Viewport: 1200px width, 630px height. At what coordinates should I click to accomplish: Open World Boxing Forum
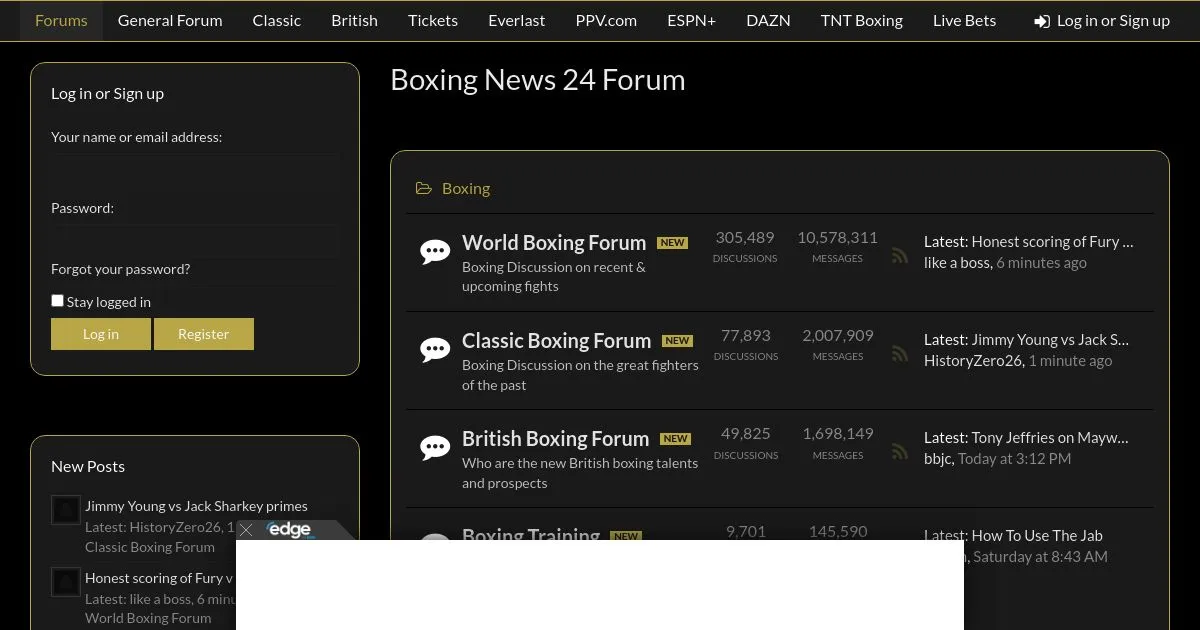pyautogui.click(x=554, y=243)
